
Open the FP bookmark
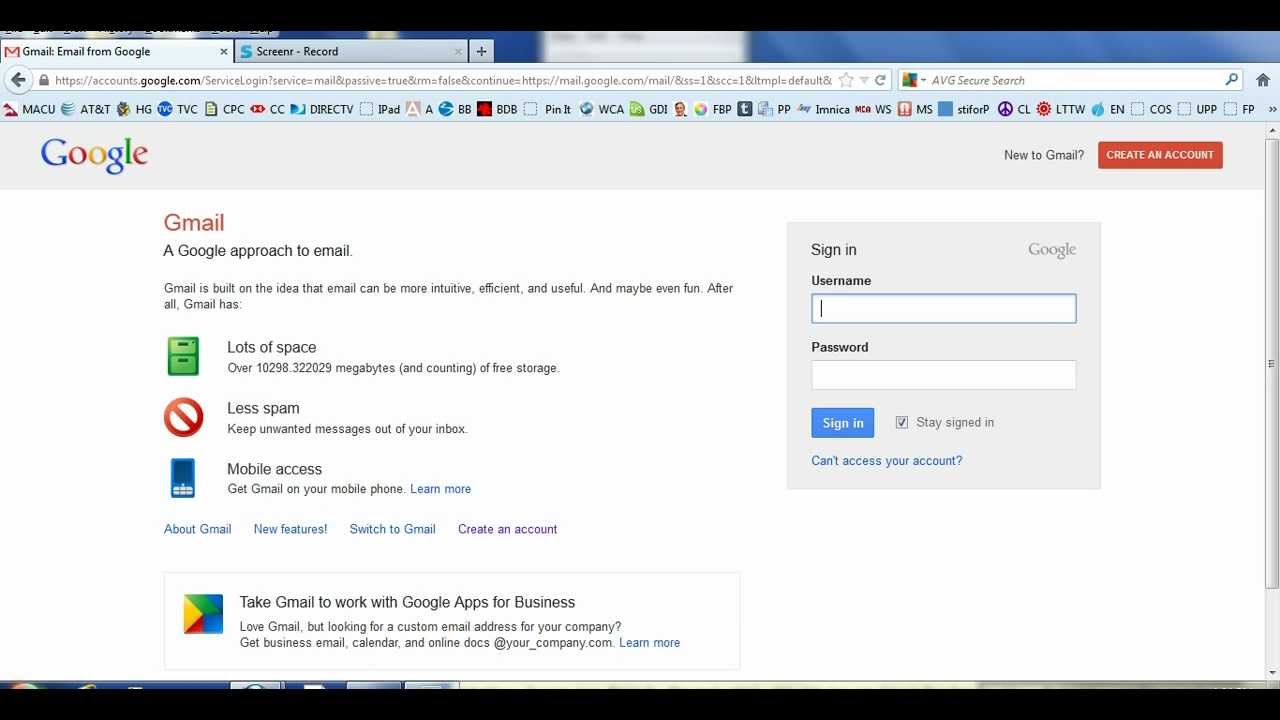[1240, 109]
